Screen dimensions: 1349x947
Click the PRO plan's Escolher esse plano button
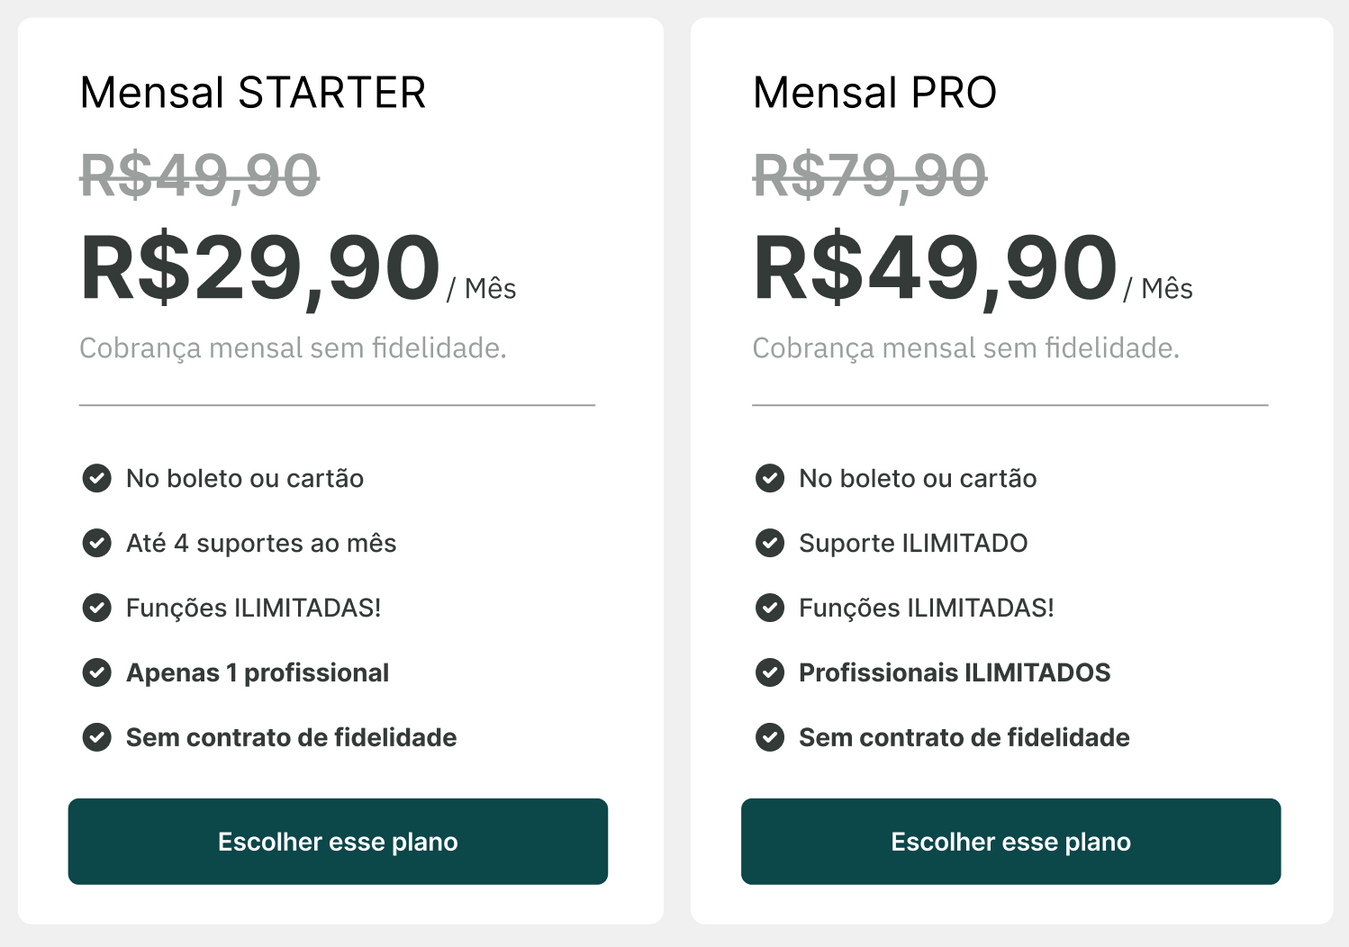(1011, 841)
